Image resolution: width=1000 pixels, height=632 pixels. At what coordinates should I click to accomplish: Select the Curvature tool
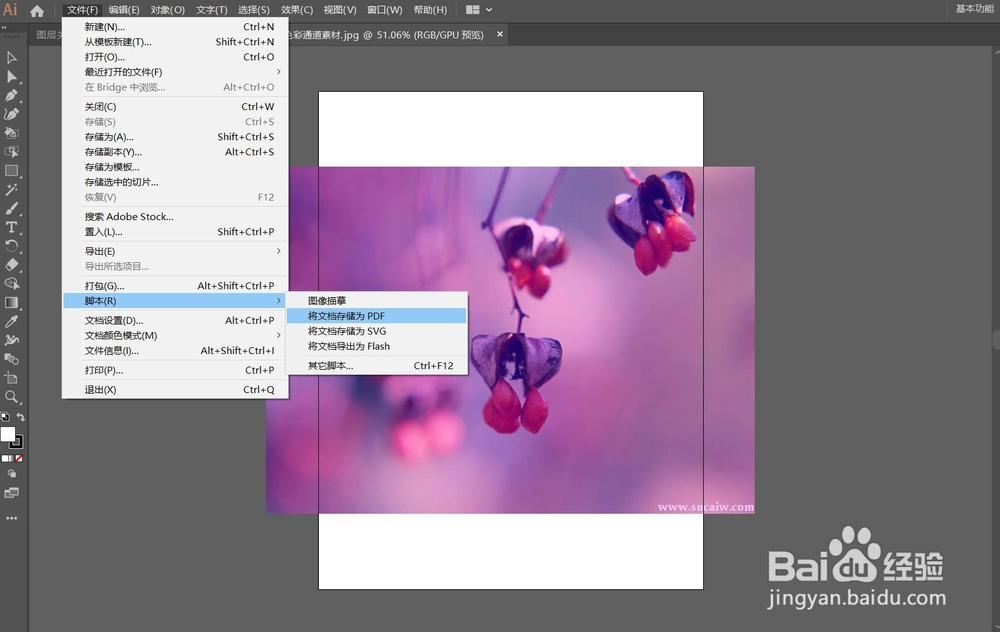point(11,114)
